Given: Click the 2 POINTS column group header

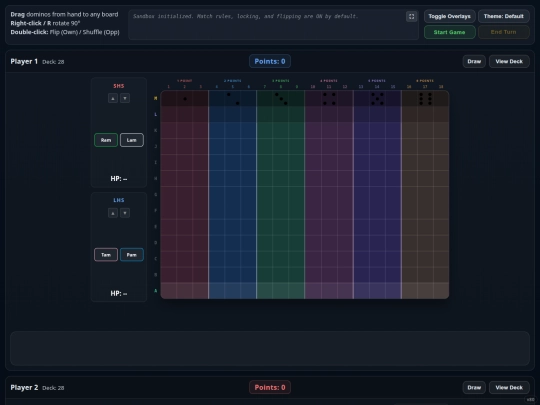Looking at the screenshot, I should pos(233,81).
